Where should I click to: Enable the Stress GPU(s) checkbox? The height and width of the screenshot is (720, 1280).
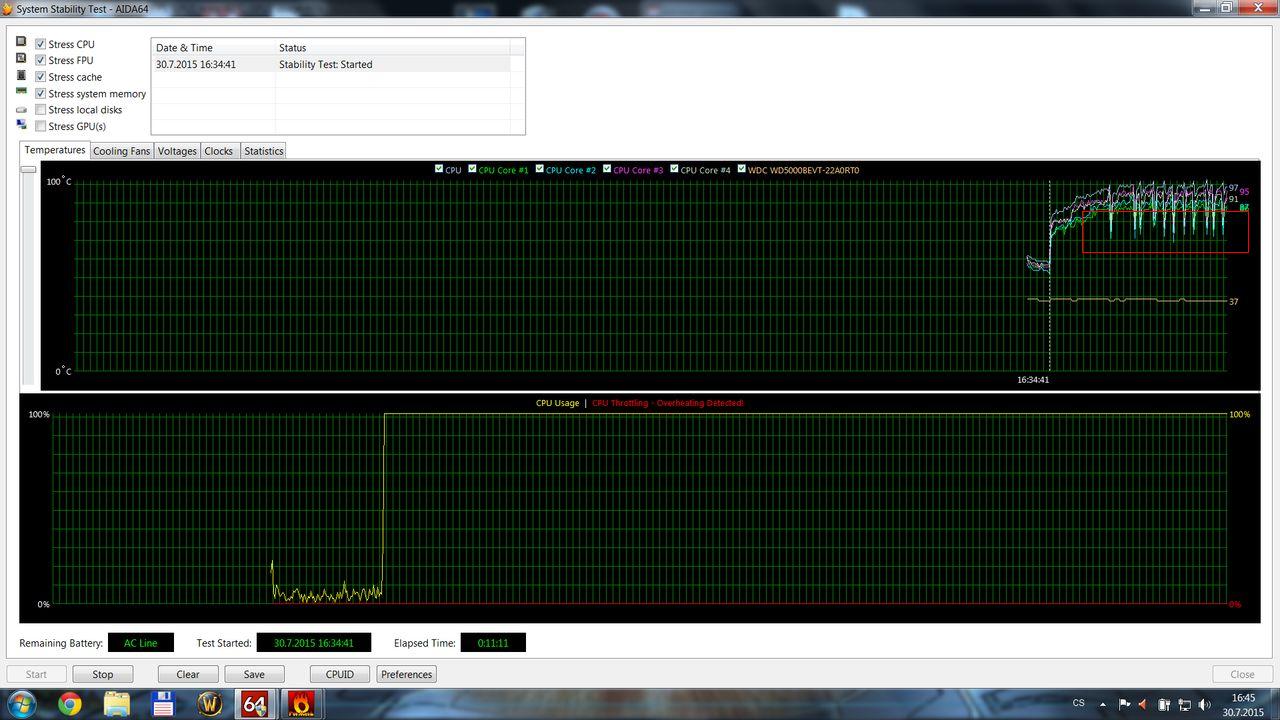coord(40,126)
